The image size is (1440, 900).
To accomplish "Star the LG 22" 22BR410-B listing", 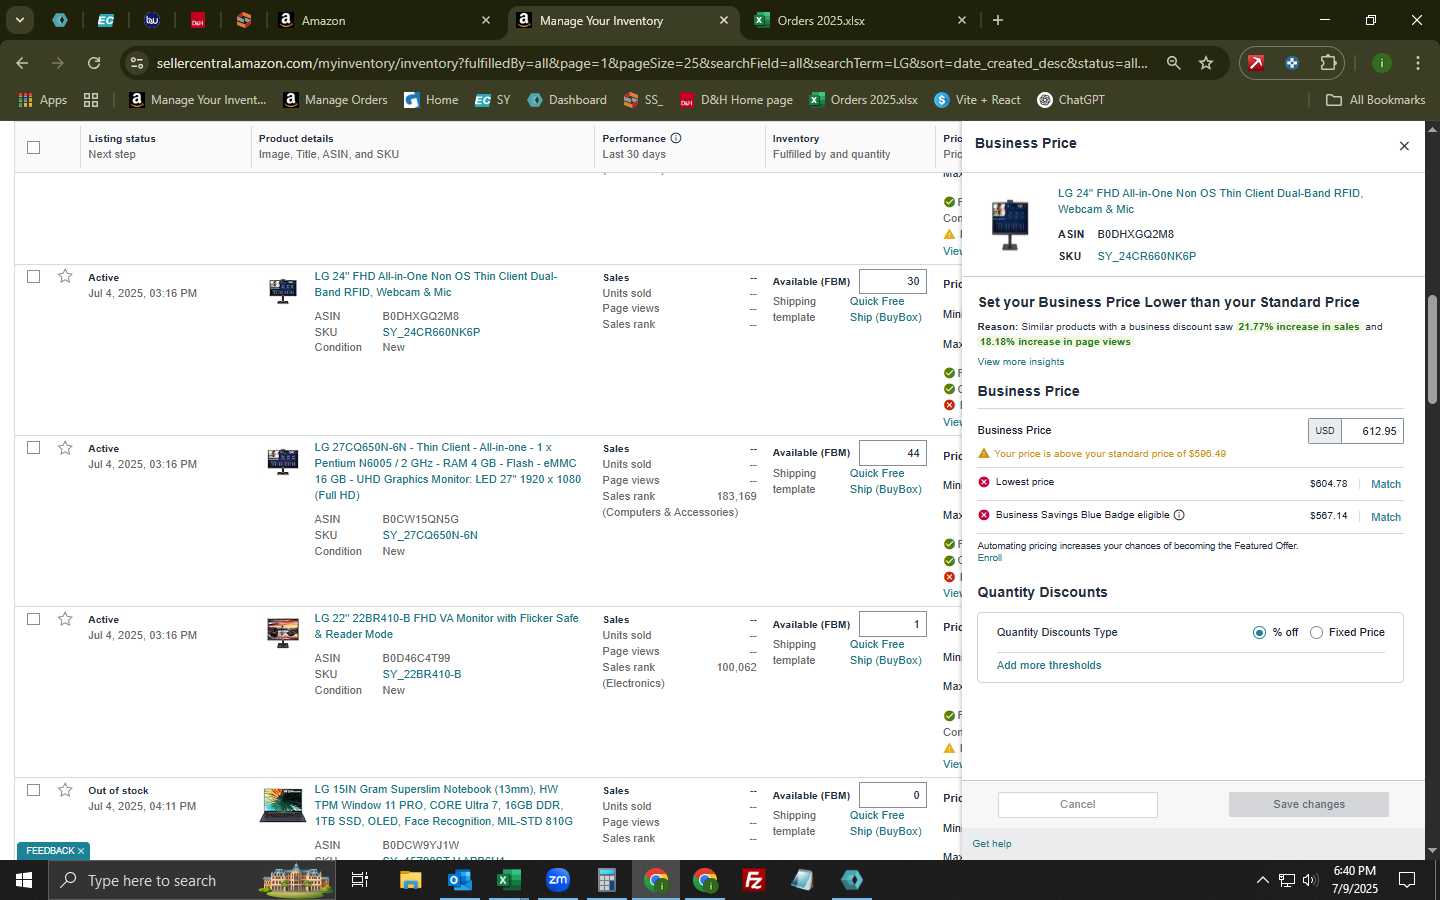I will click(x=65, y=618).
